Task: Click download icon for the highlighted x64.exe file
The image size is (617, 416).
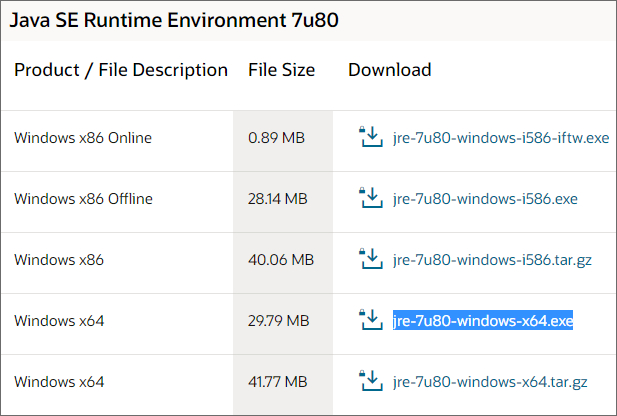Action: [370, 320]
